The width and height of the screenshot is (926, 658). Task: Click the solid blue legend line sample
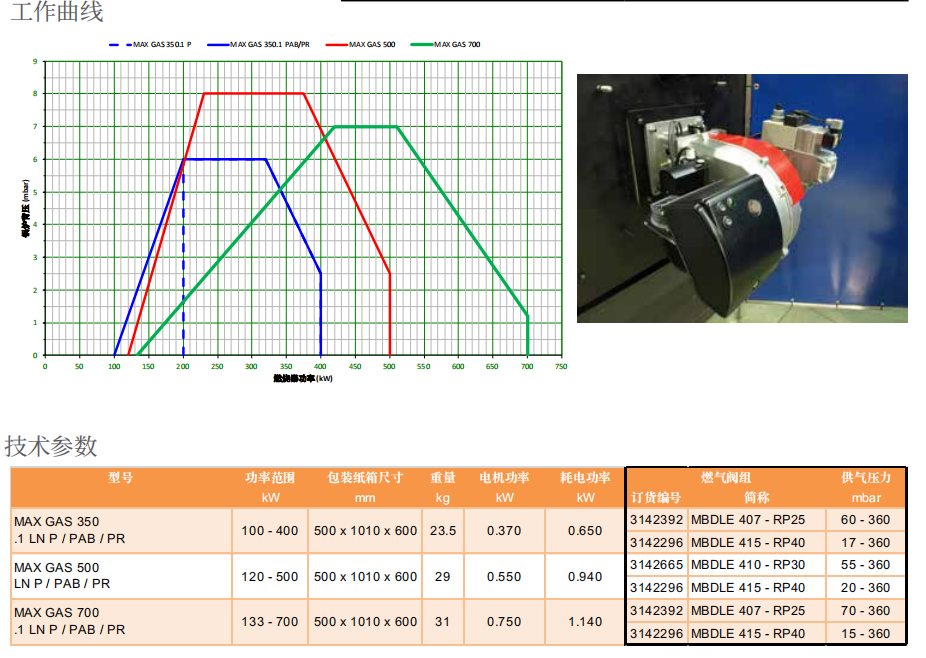click(x=218, y=44)
